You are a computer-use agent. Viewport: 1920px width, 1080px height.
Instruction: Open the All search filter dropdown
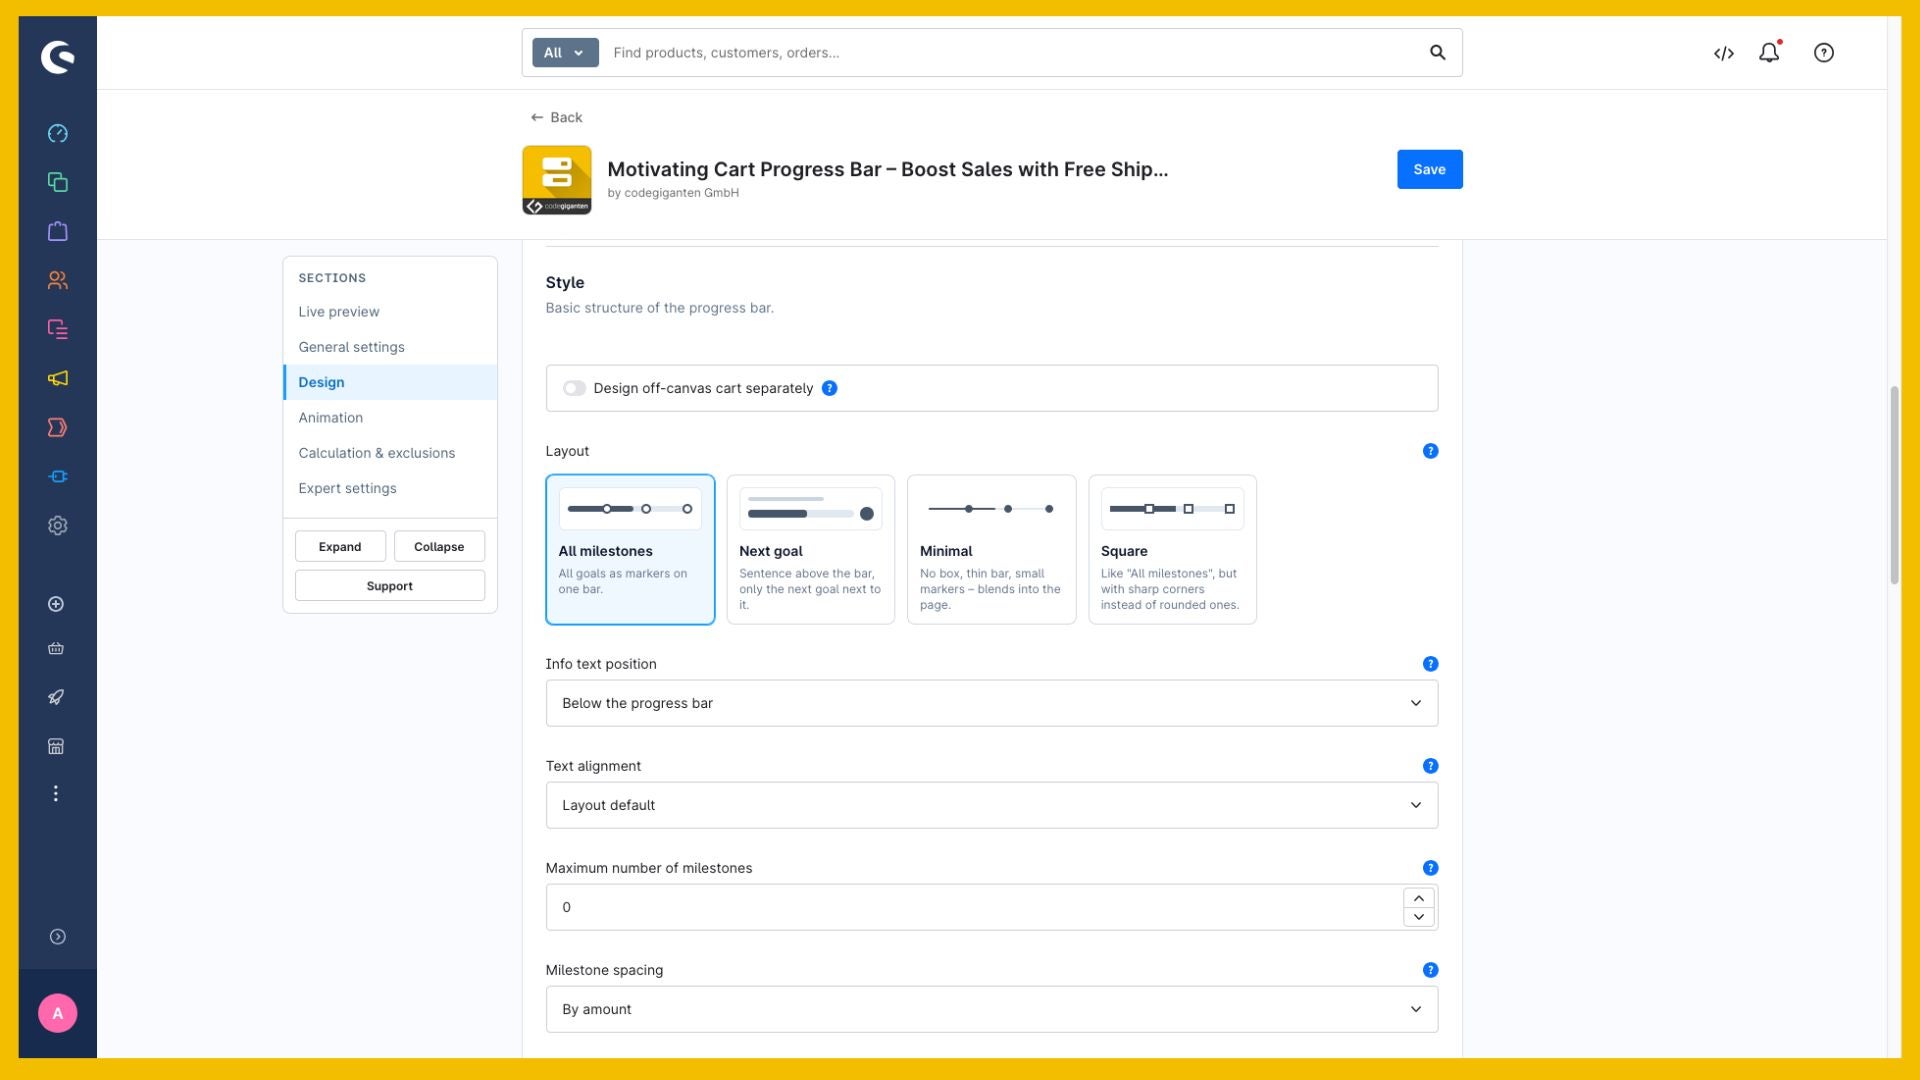(x=565, y=52)
